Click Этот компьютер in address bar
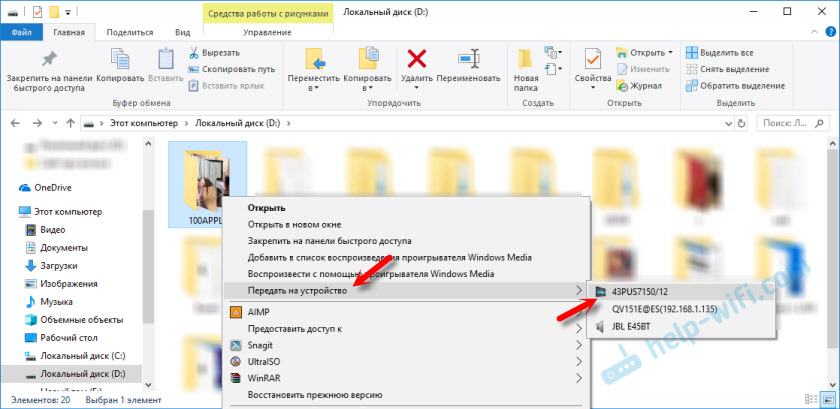Viewport: 840px width, 409px height. 144,123
